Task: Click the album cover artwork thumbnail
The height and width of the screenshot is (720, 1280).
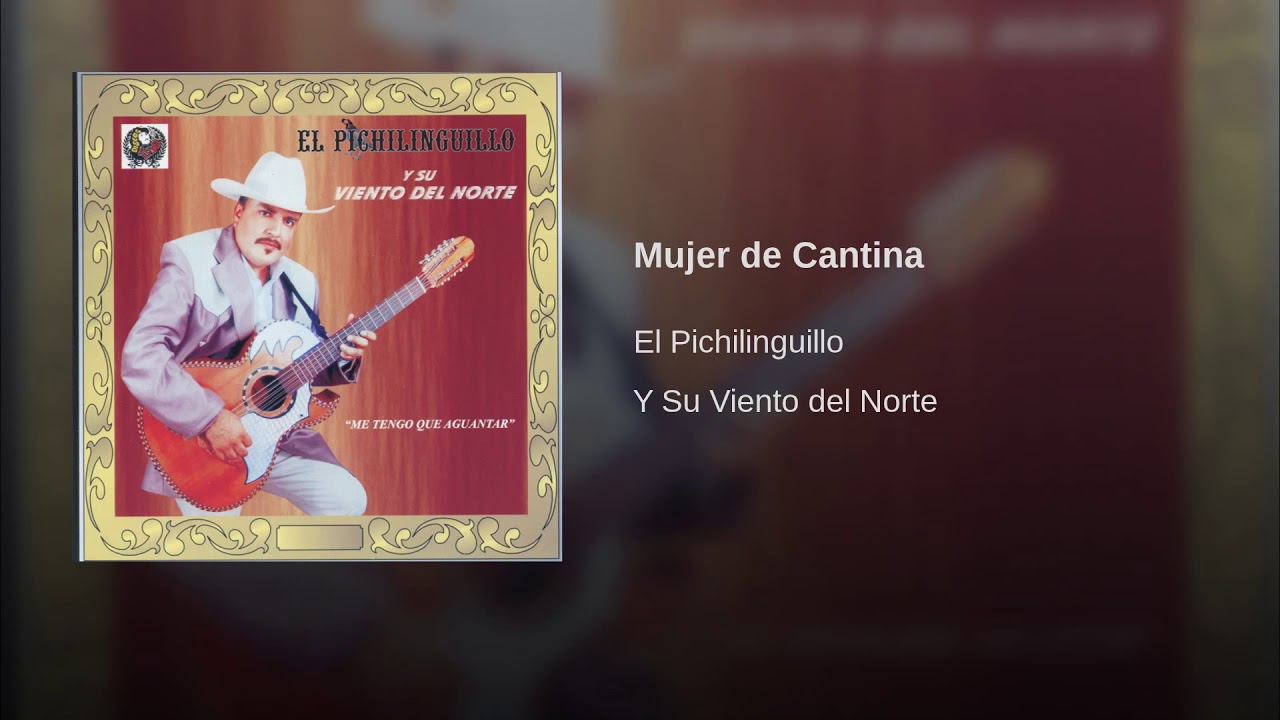Action: pyautogui.click(x=319, y=316)
